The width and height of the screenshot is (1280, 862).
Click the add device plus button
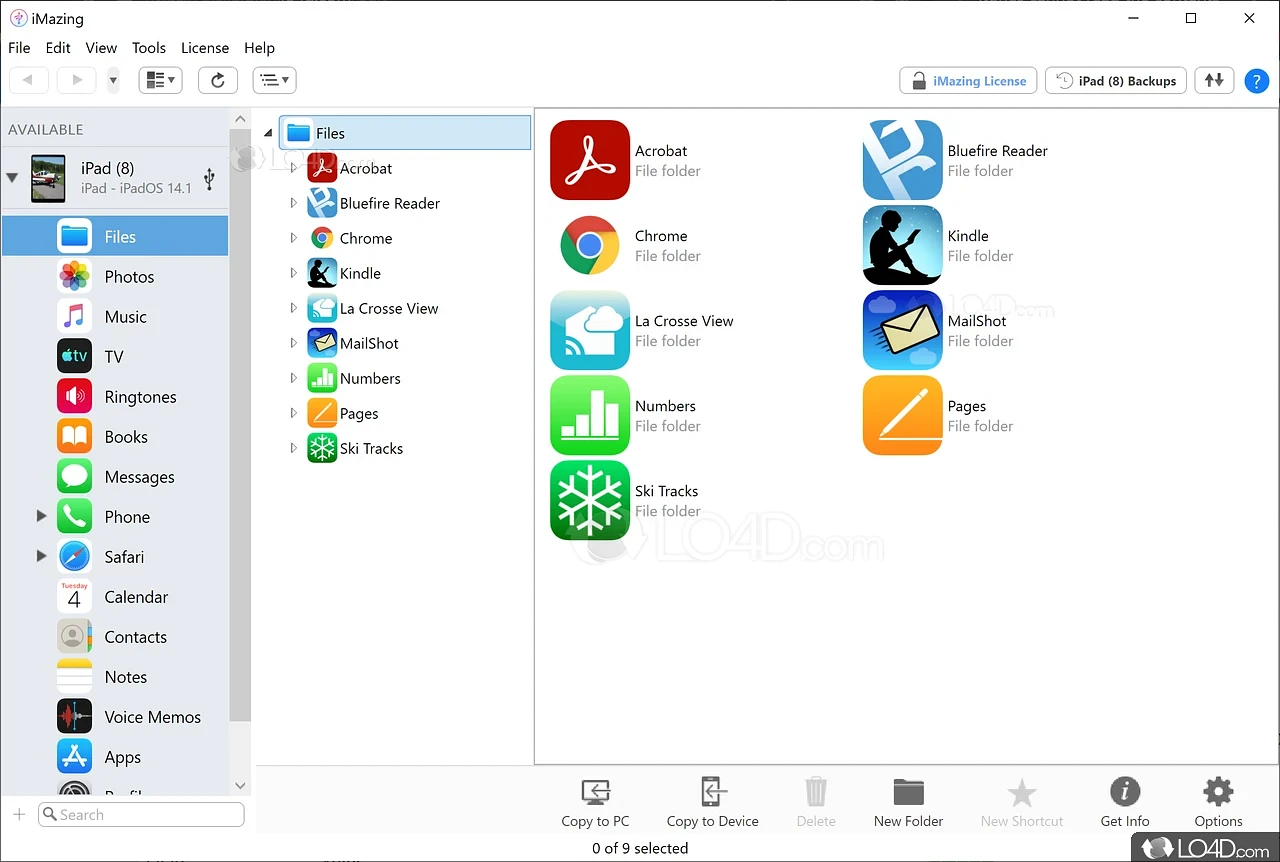(19, 814)
